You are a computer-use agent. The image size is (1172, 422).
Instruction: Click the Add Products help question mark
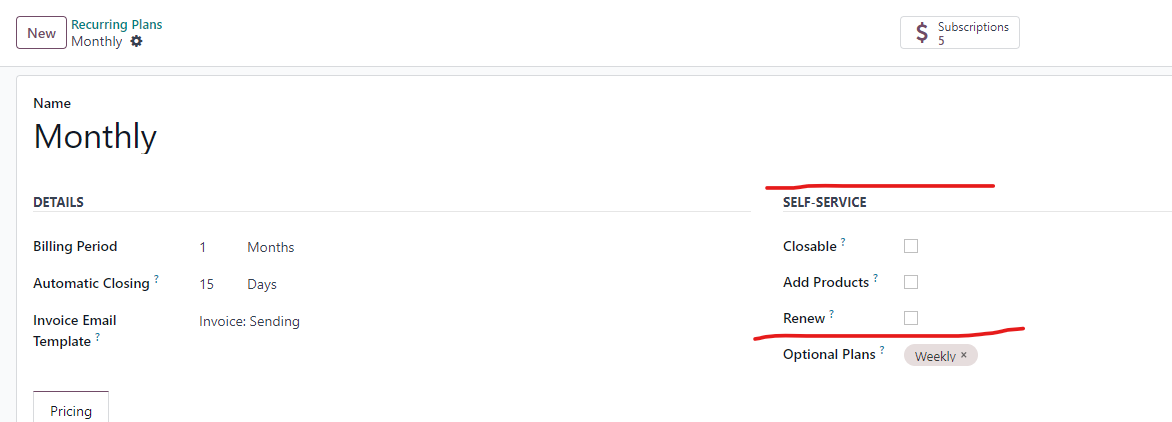click(875, 277)
